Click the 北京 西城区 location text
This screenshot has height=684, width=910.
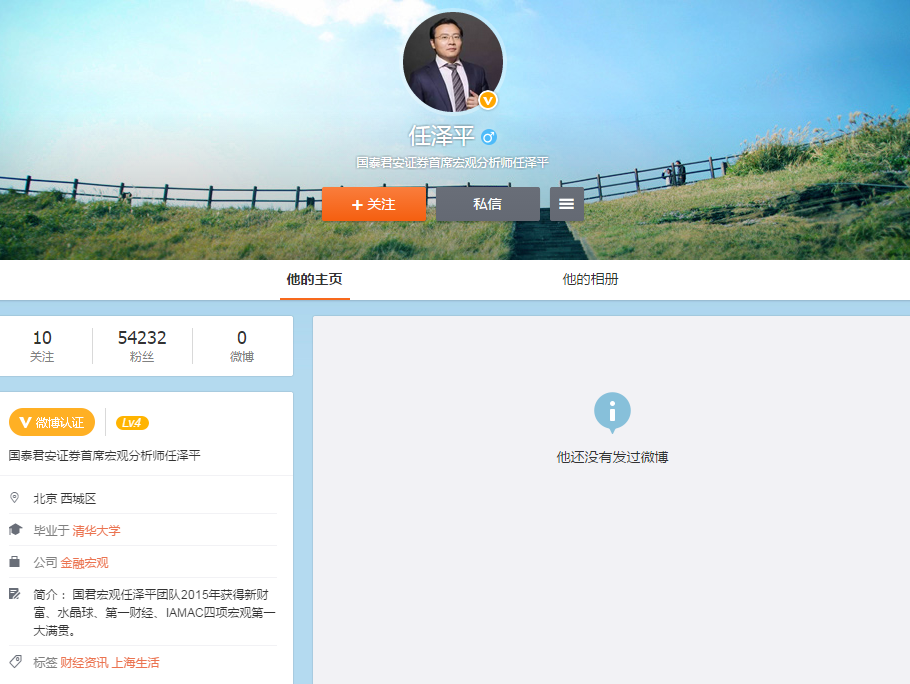(64, 498)
